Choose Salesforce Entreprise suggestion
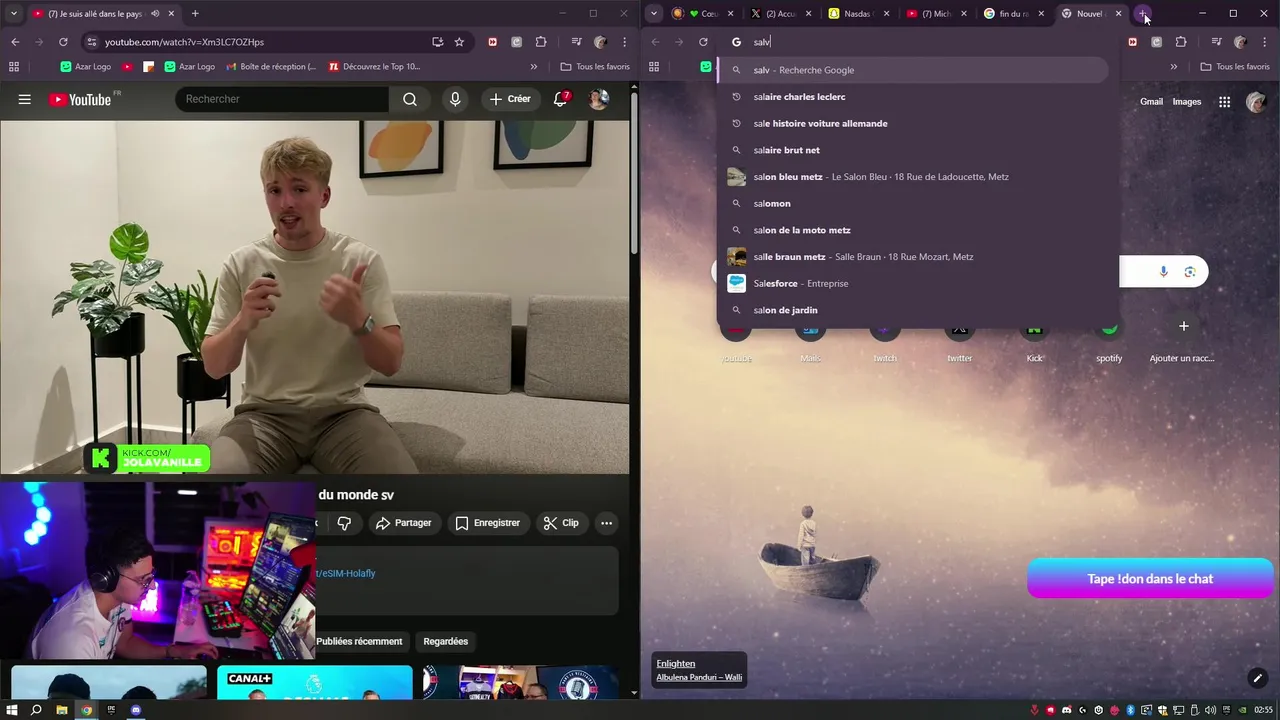The image size is (1280, 720). pos(913,283)
